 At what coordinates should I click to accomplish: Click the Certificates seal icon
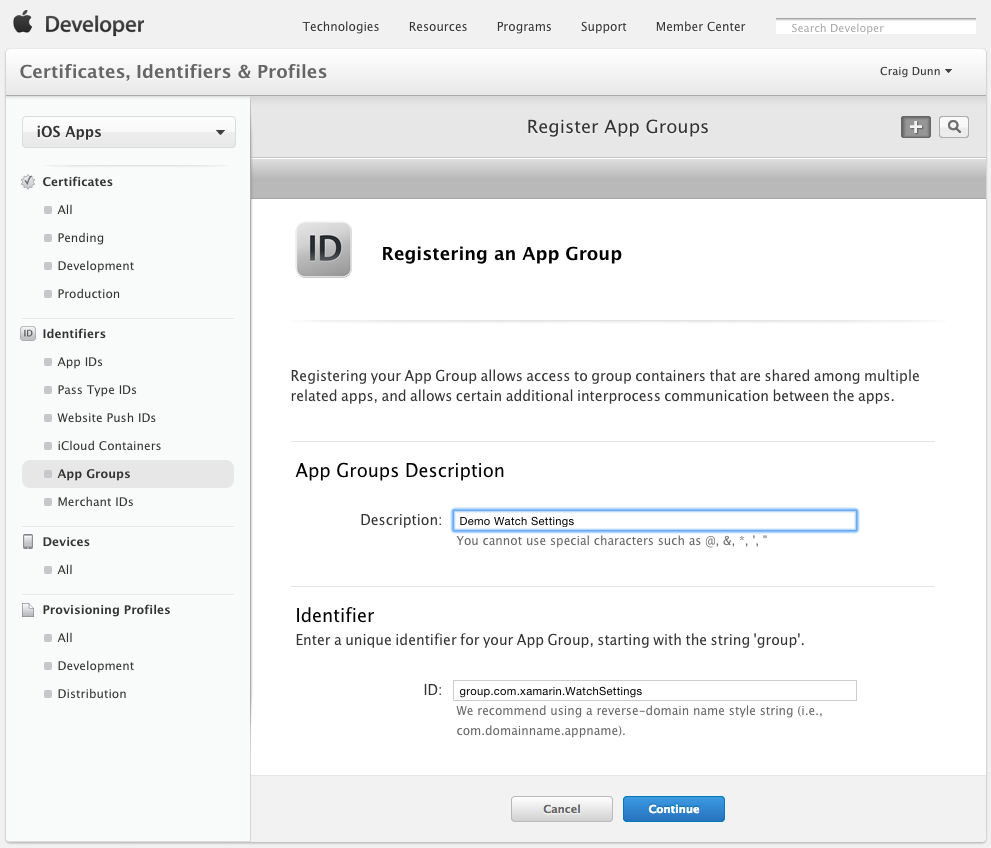[x=28, y=182]
